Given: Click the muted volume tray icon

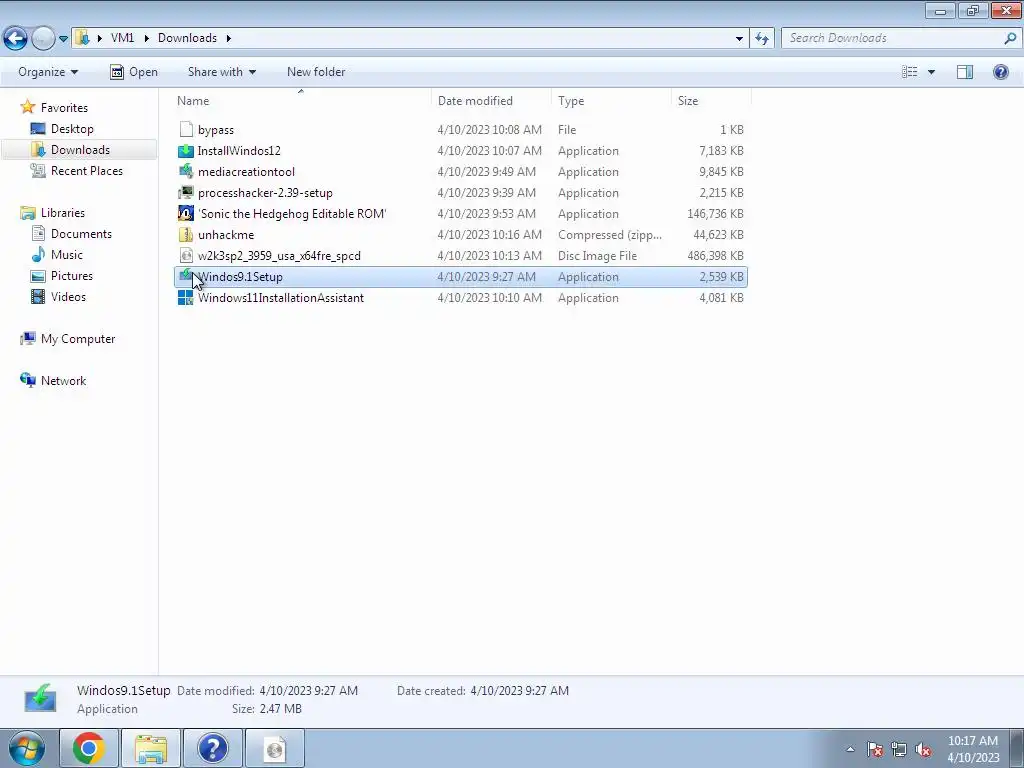Looking at the screenshot, I should [x=923, y=749].
